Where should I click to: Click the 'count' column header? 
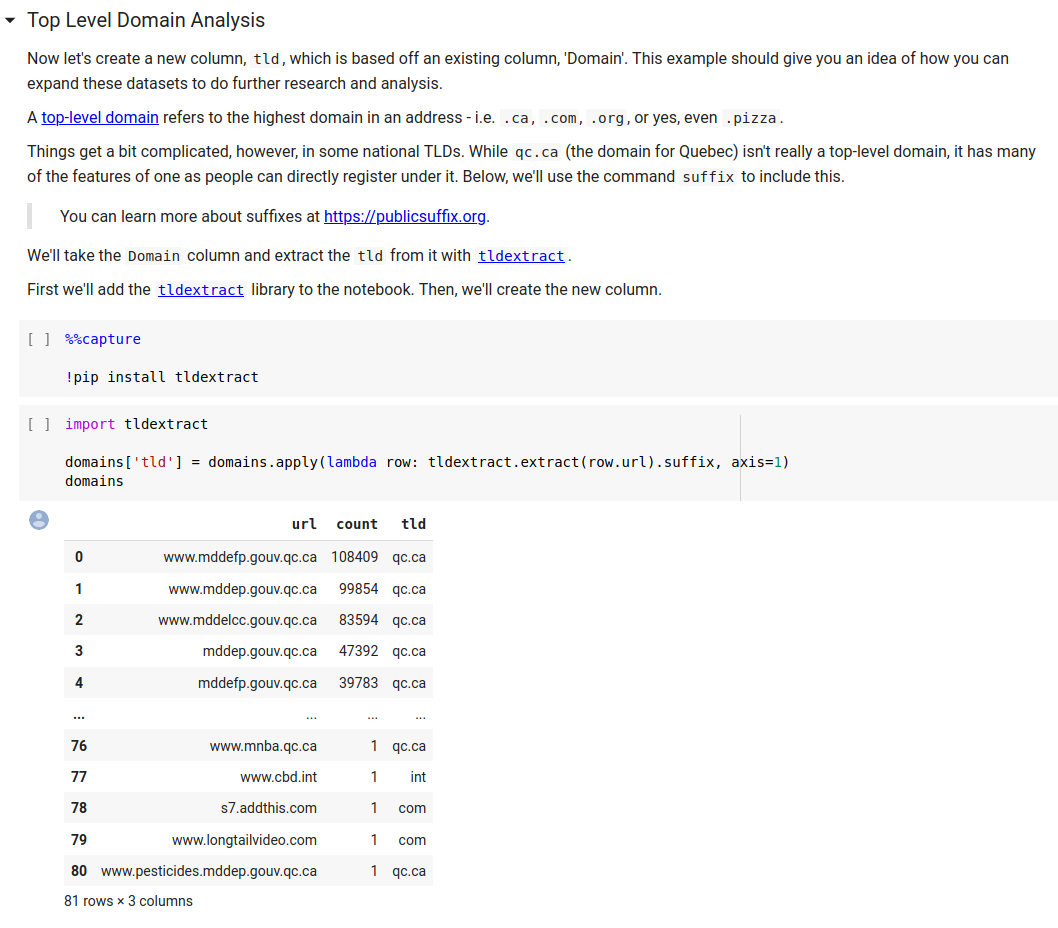pyautogui.click(x=357, y=524)
